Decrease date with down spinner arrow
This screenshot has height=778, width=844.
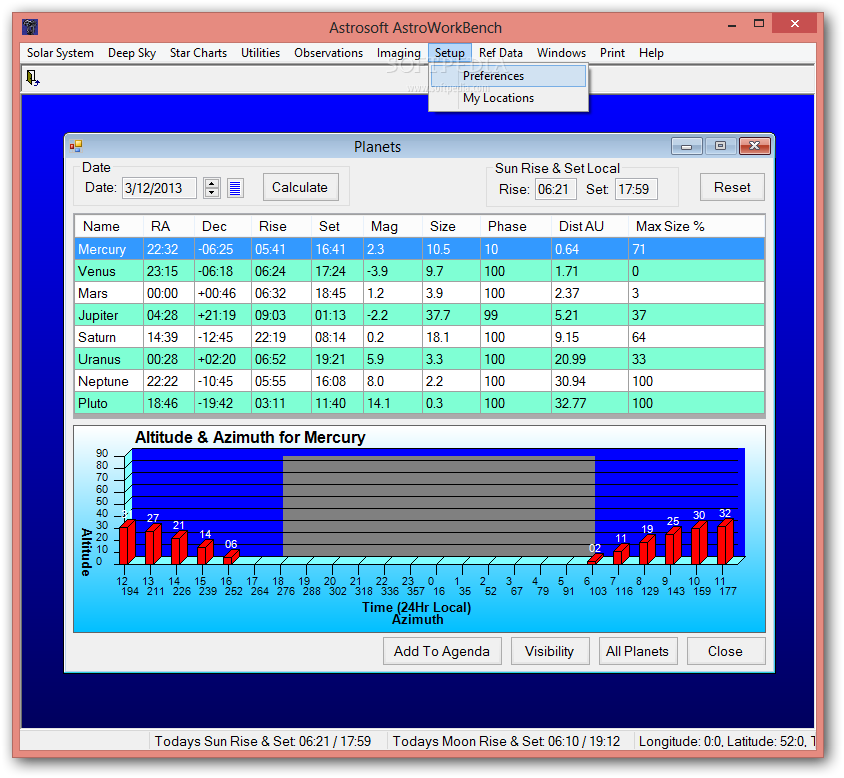212,193
